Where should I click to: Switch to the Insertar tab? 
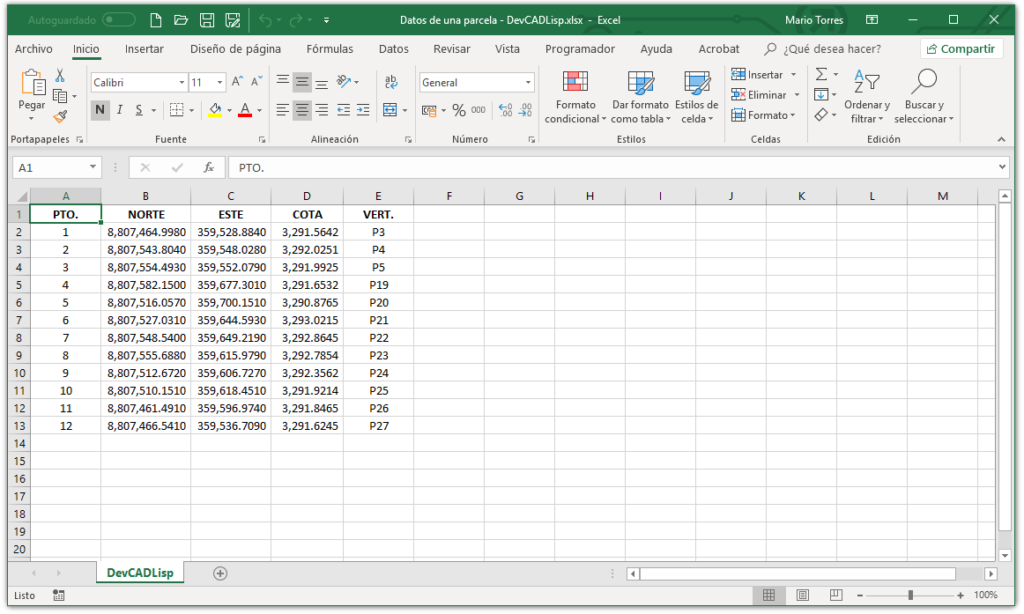(x=144, y=49)
